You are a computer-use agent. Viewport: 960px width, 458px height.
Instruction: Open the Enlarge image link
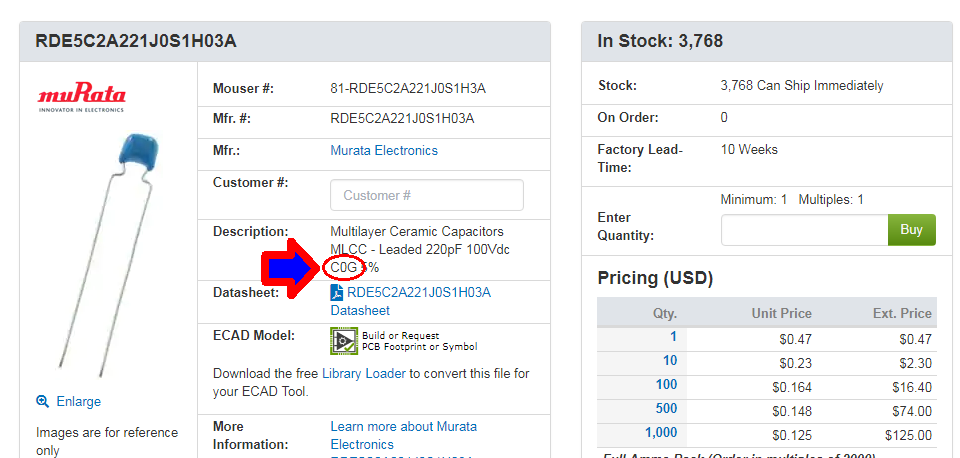[78, 402]
